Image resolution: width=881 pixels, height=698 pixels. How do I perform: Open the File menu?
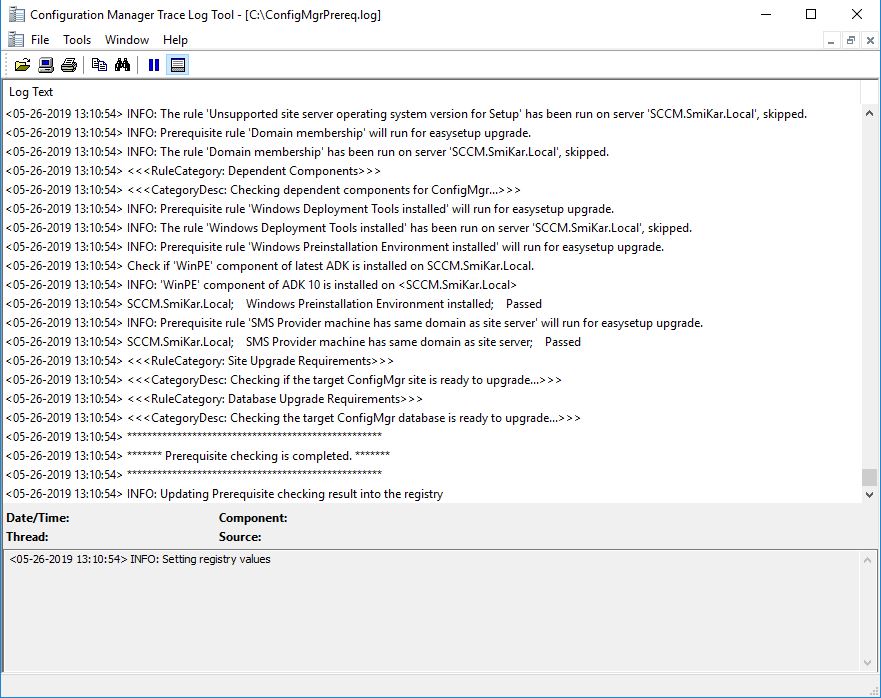point(40,40)
